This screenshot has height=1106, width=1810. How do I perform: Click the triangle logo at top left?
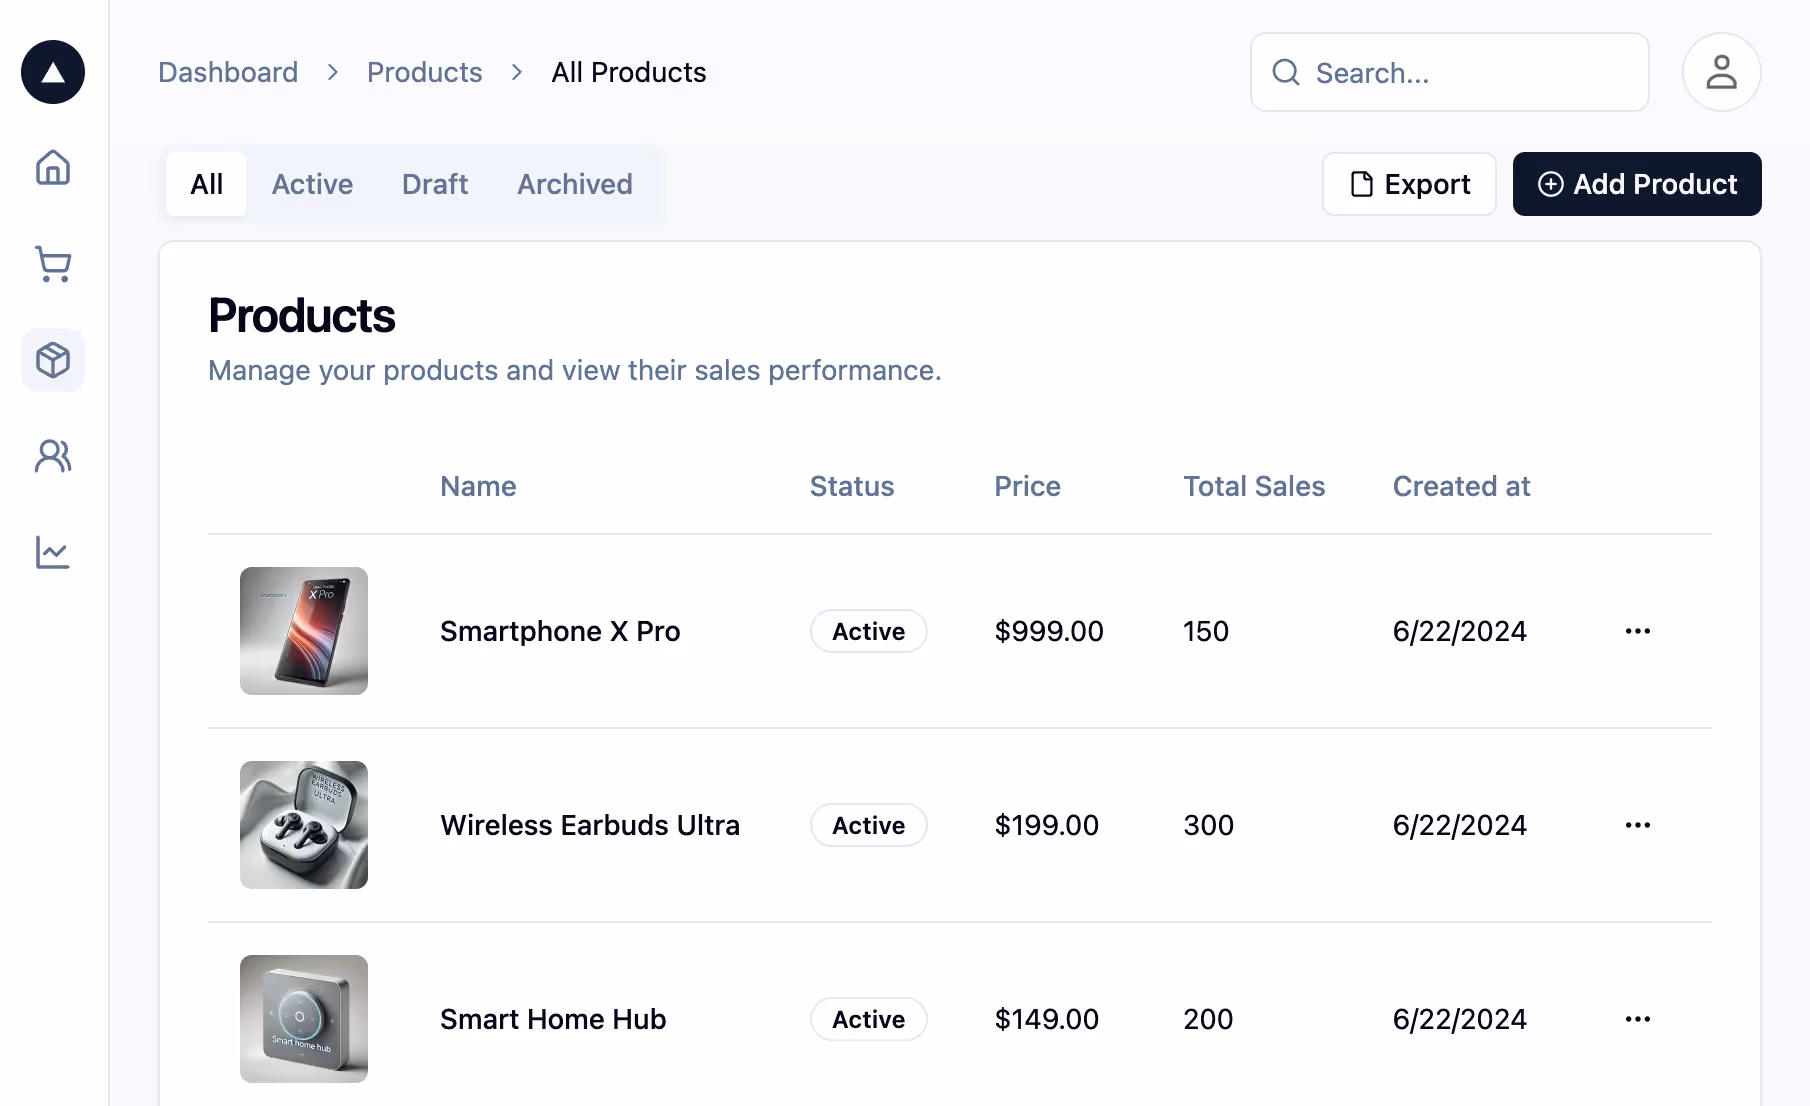[52, 71]
